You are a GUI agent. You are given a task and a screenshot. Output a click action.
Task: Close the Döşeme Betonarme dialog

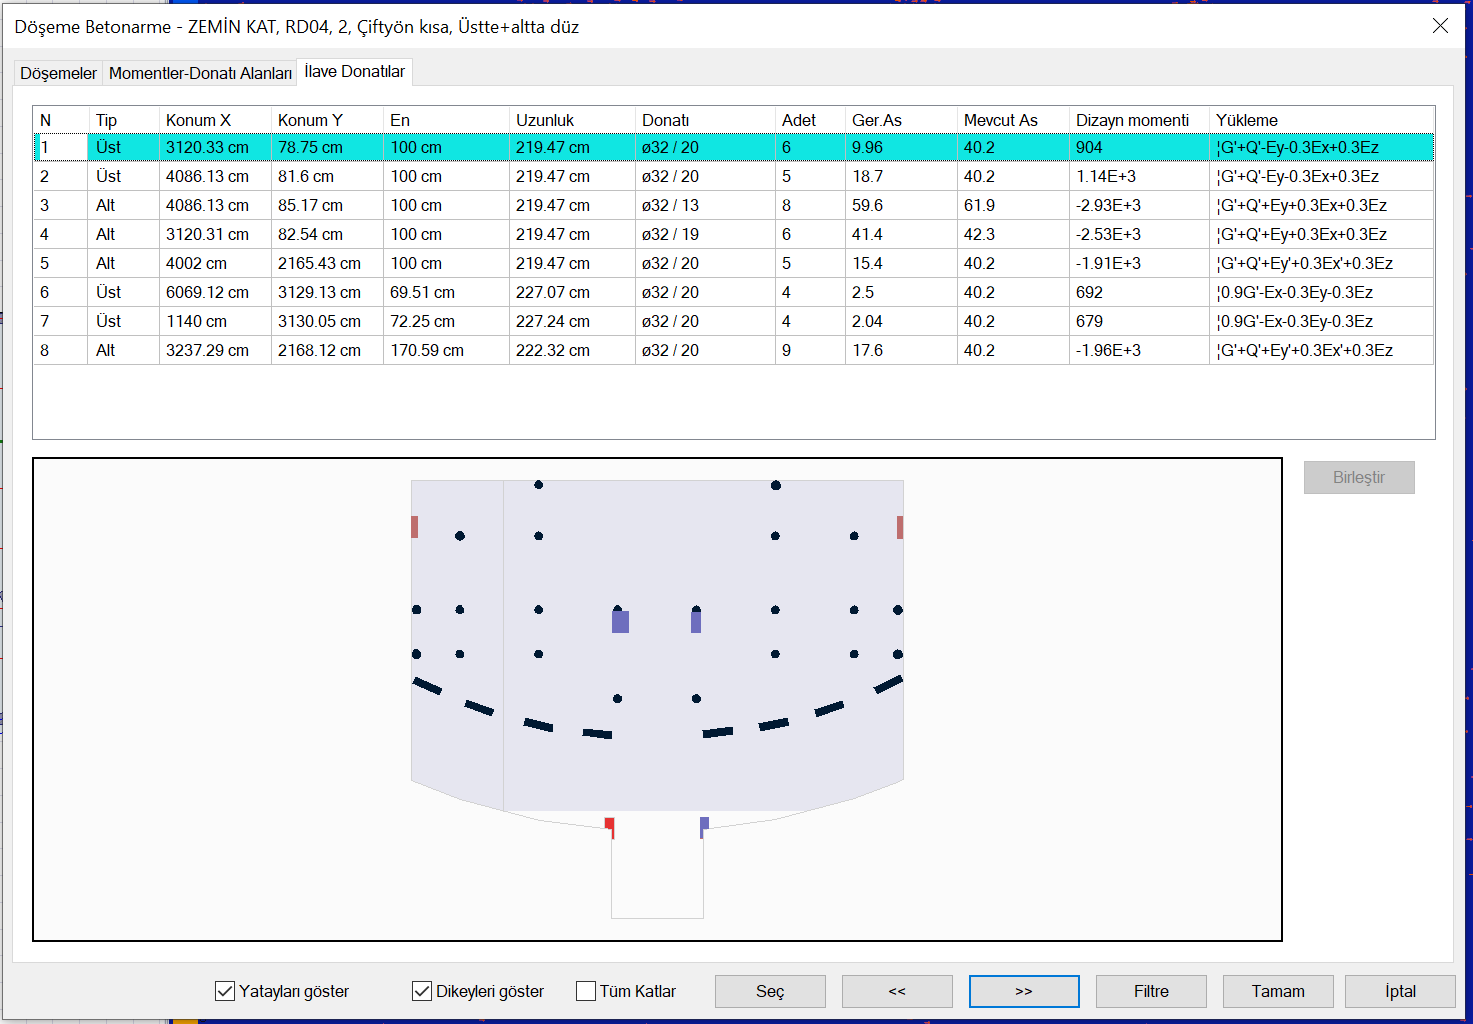(1440, 26)
